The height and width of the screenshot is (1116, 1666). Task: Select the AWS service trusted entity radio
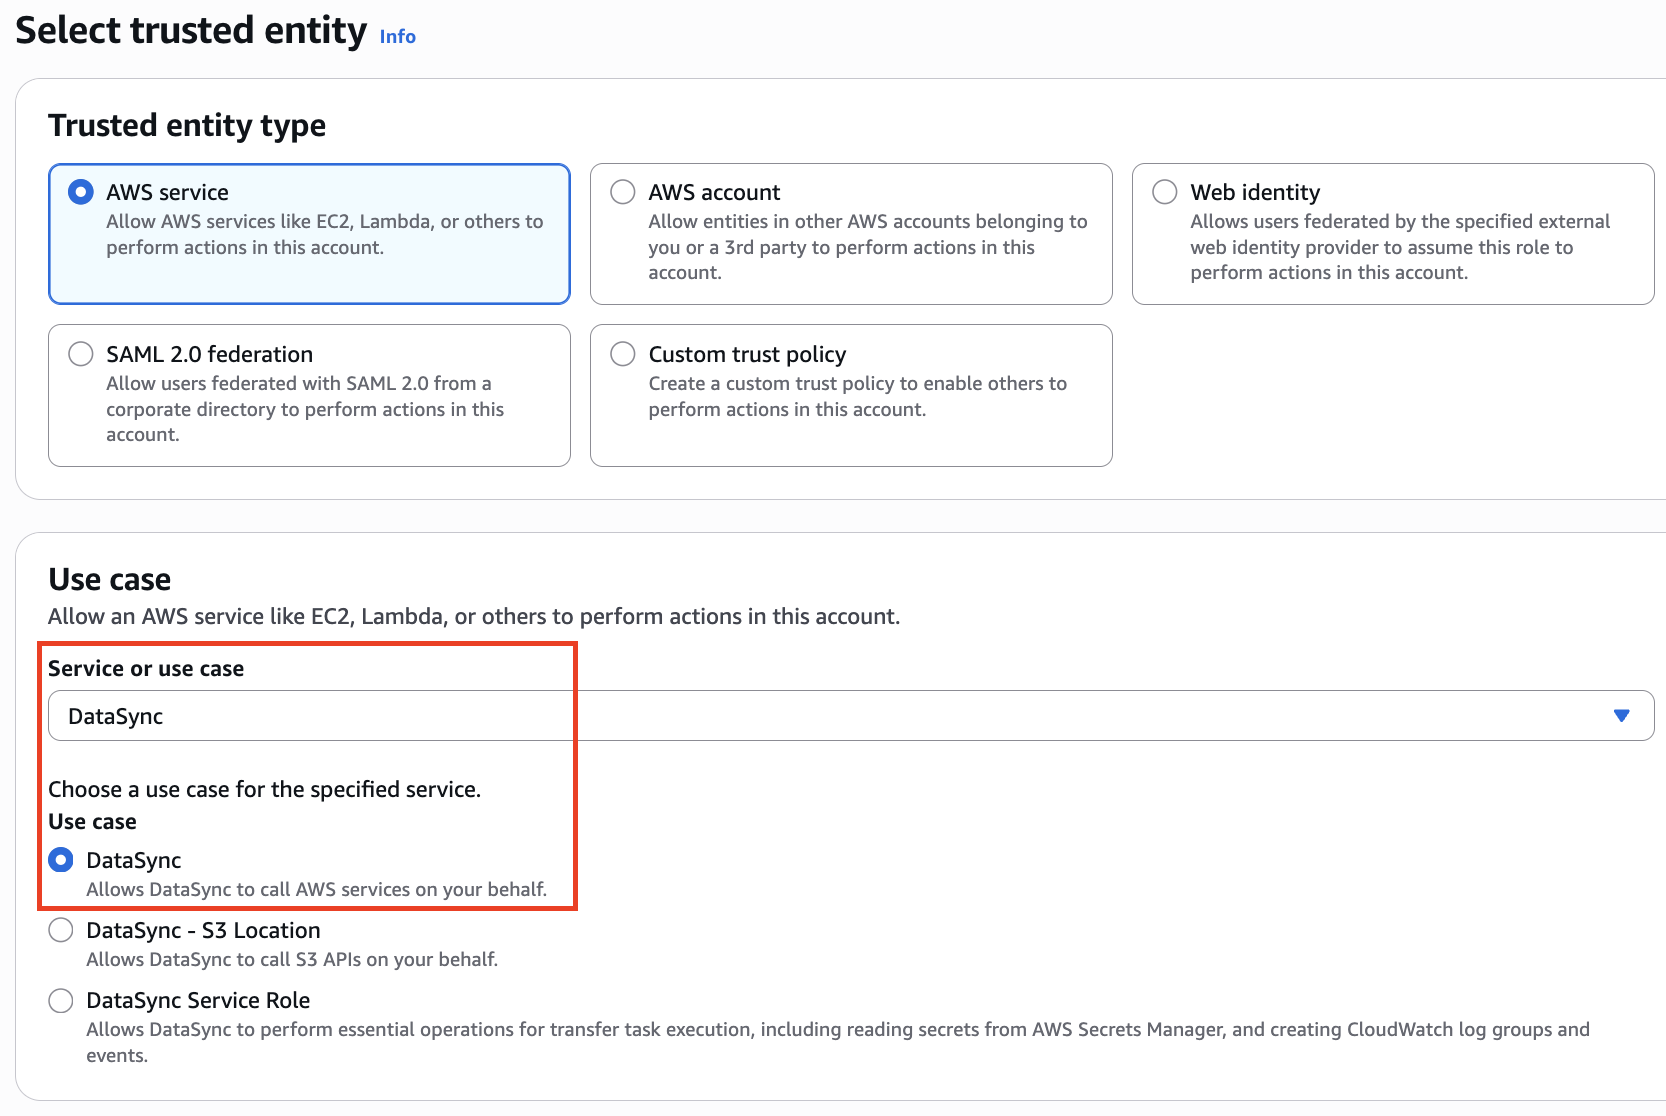point(81,192)
